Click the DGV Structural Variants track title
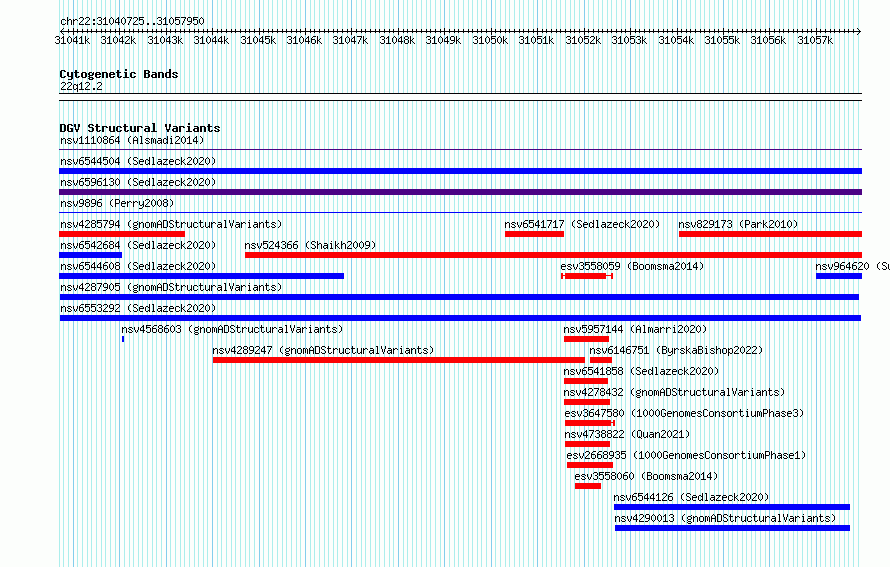Viewport: 890px width, 567px height. tap(140, 128)
